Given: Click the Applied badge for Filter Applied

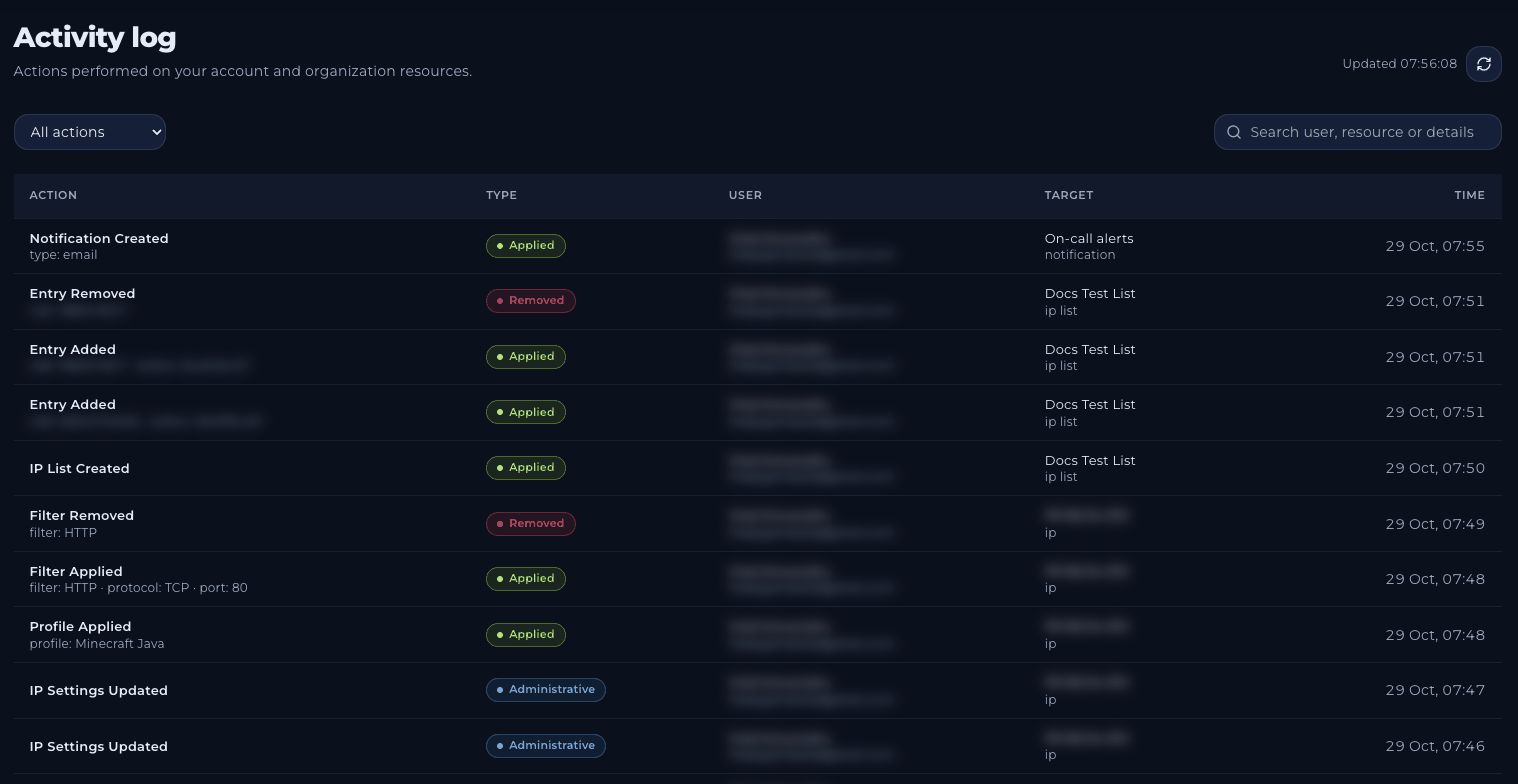Looking at the screenshot, I should pos(526,579).
